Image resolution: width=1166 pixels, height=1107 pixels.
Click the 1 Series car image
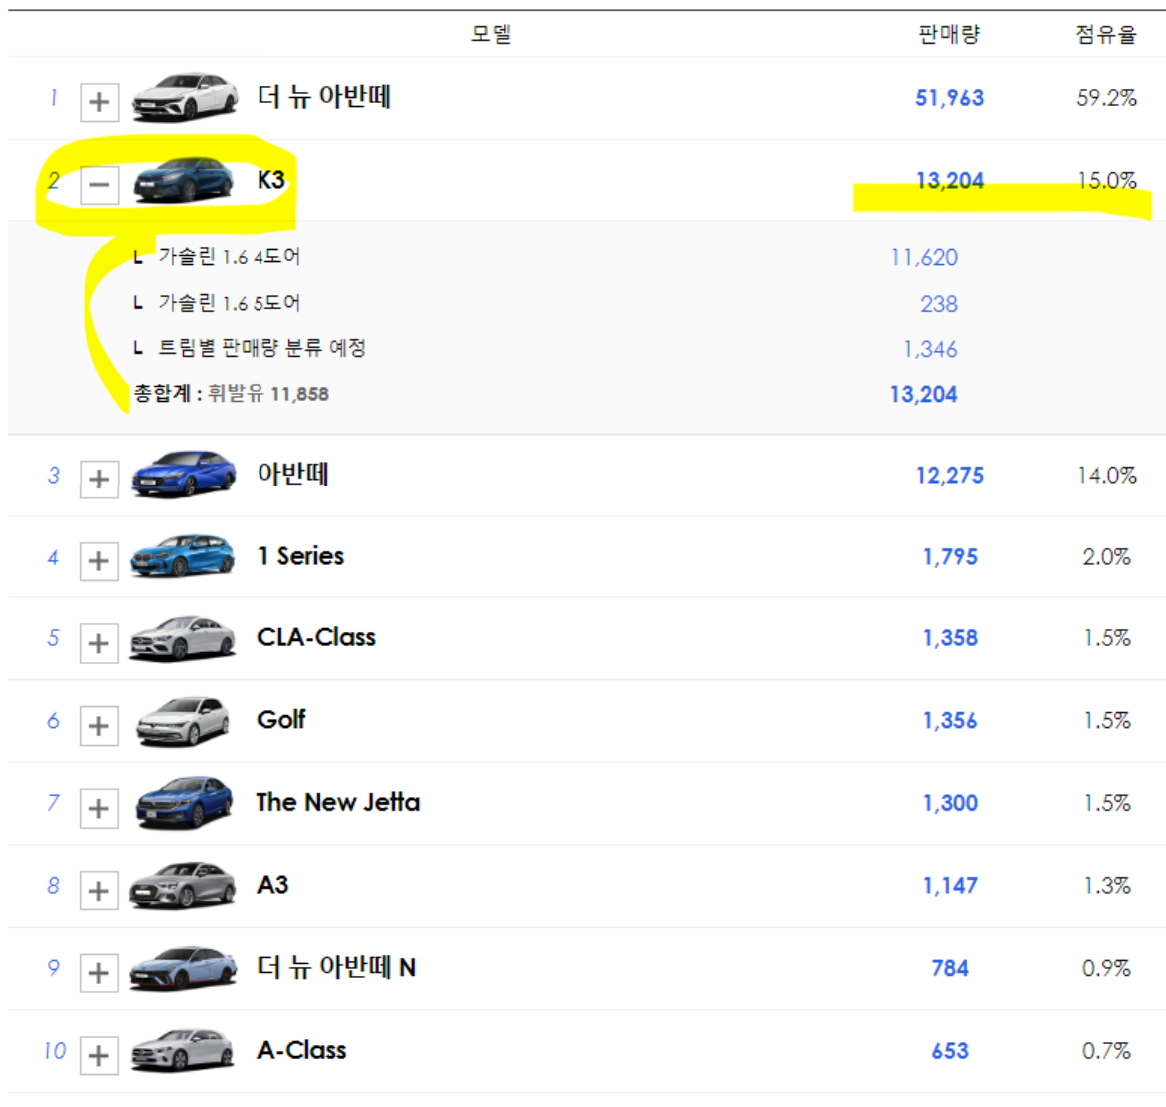(x=183, y=555)
